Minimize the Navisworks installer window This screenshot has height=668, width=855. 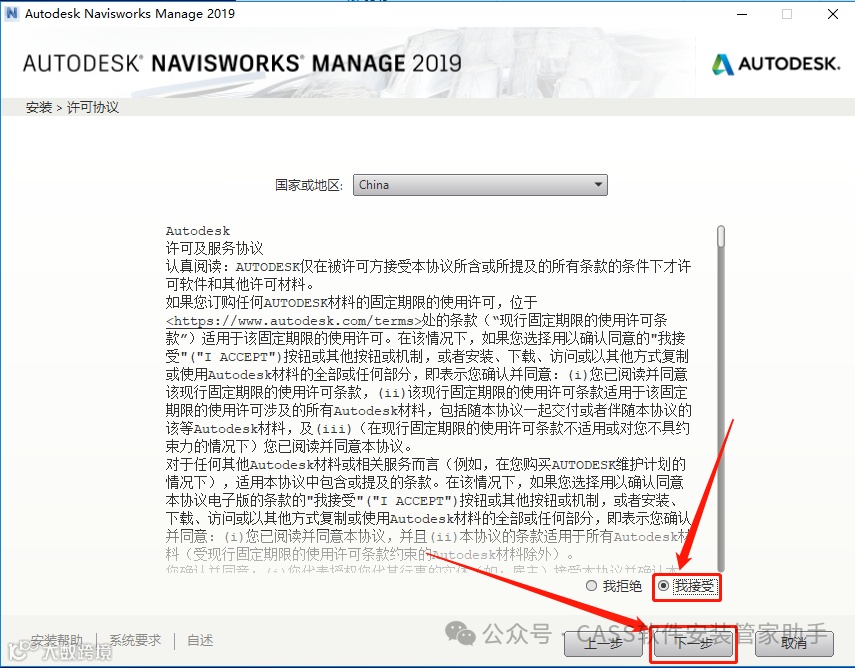click(x=742, y=14)
